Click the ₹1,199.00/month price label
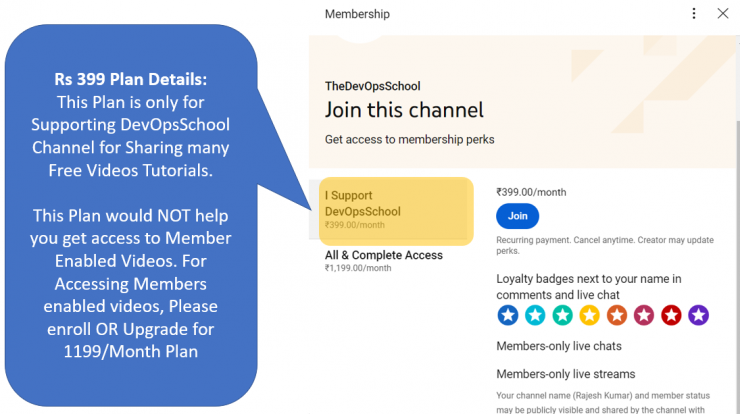The width and height of the screenshot is (740, 414). point(358,268)
